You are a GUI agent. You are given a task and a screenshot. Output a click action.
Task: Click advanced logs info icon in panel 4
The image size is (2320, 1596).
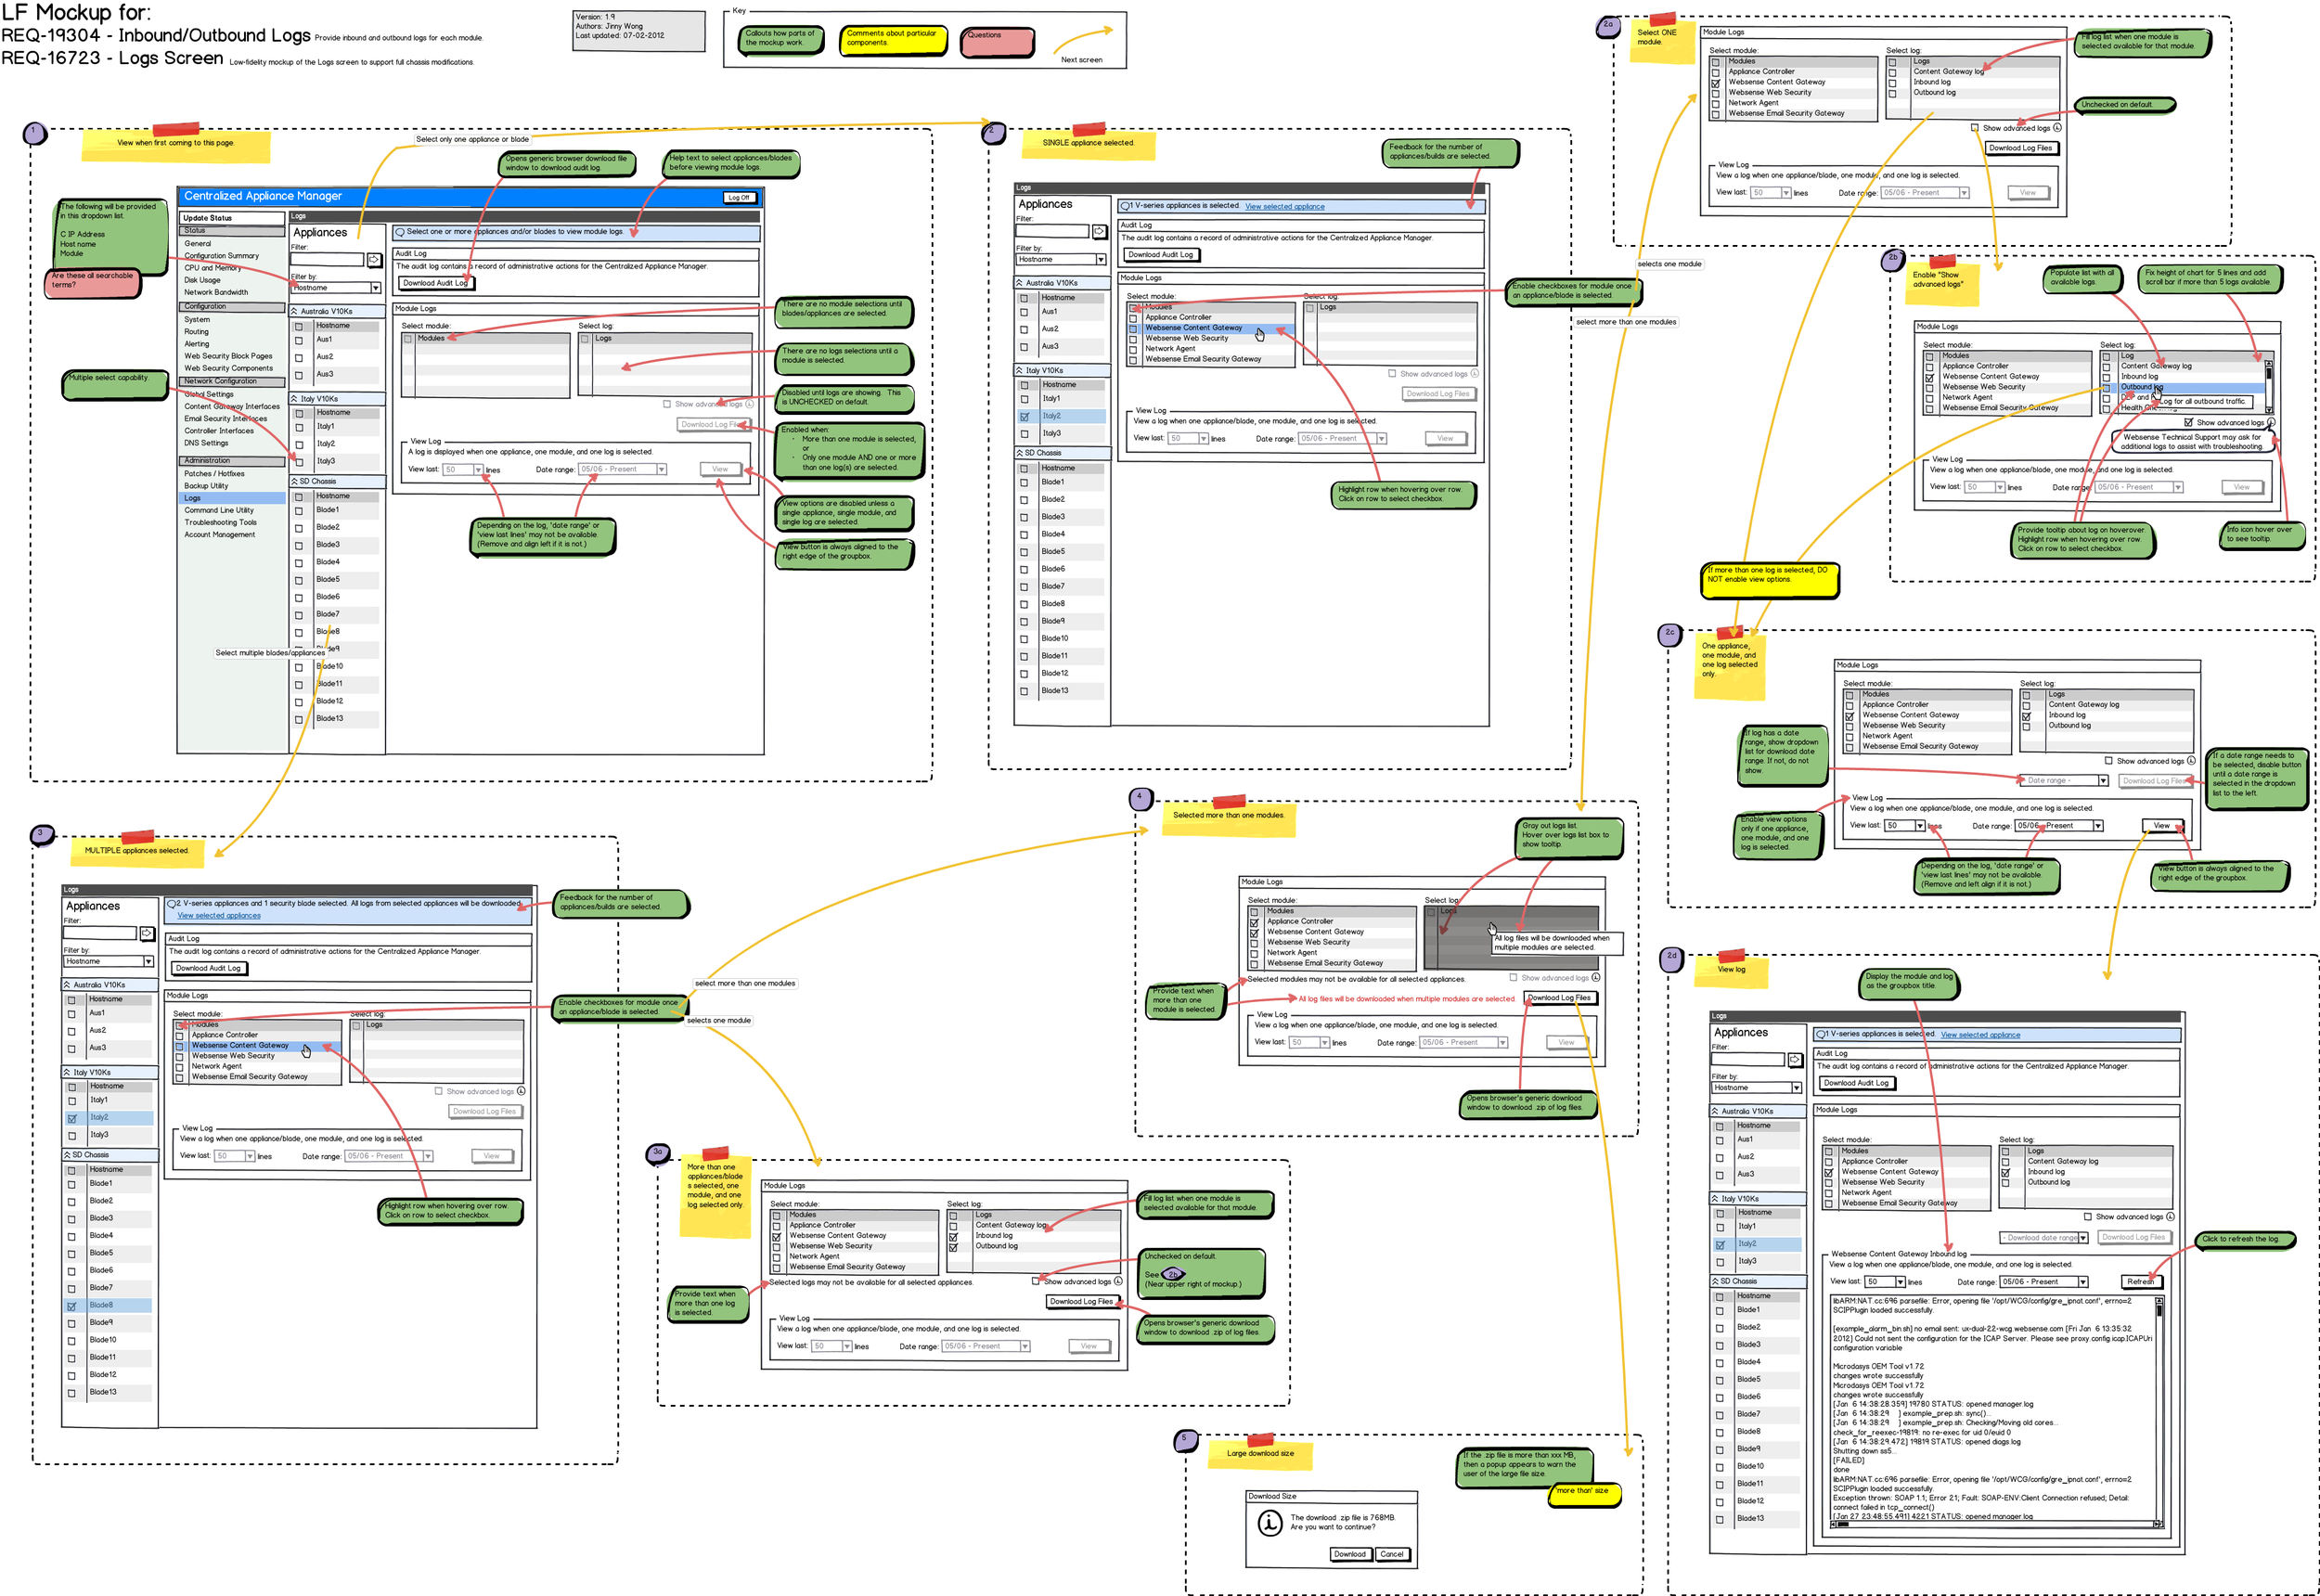click(x=1596, y=977)
